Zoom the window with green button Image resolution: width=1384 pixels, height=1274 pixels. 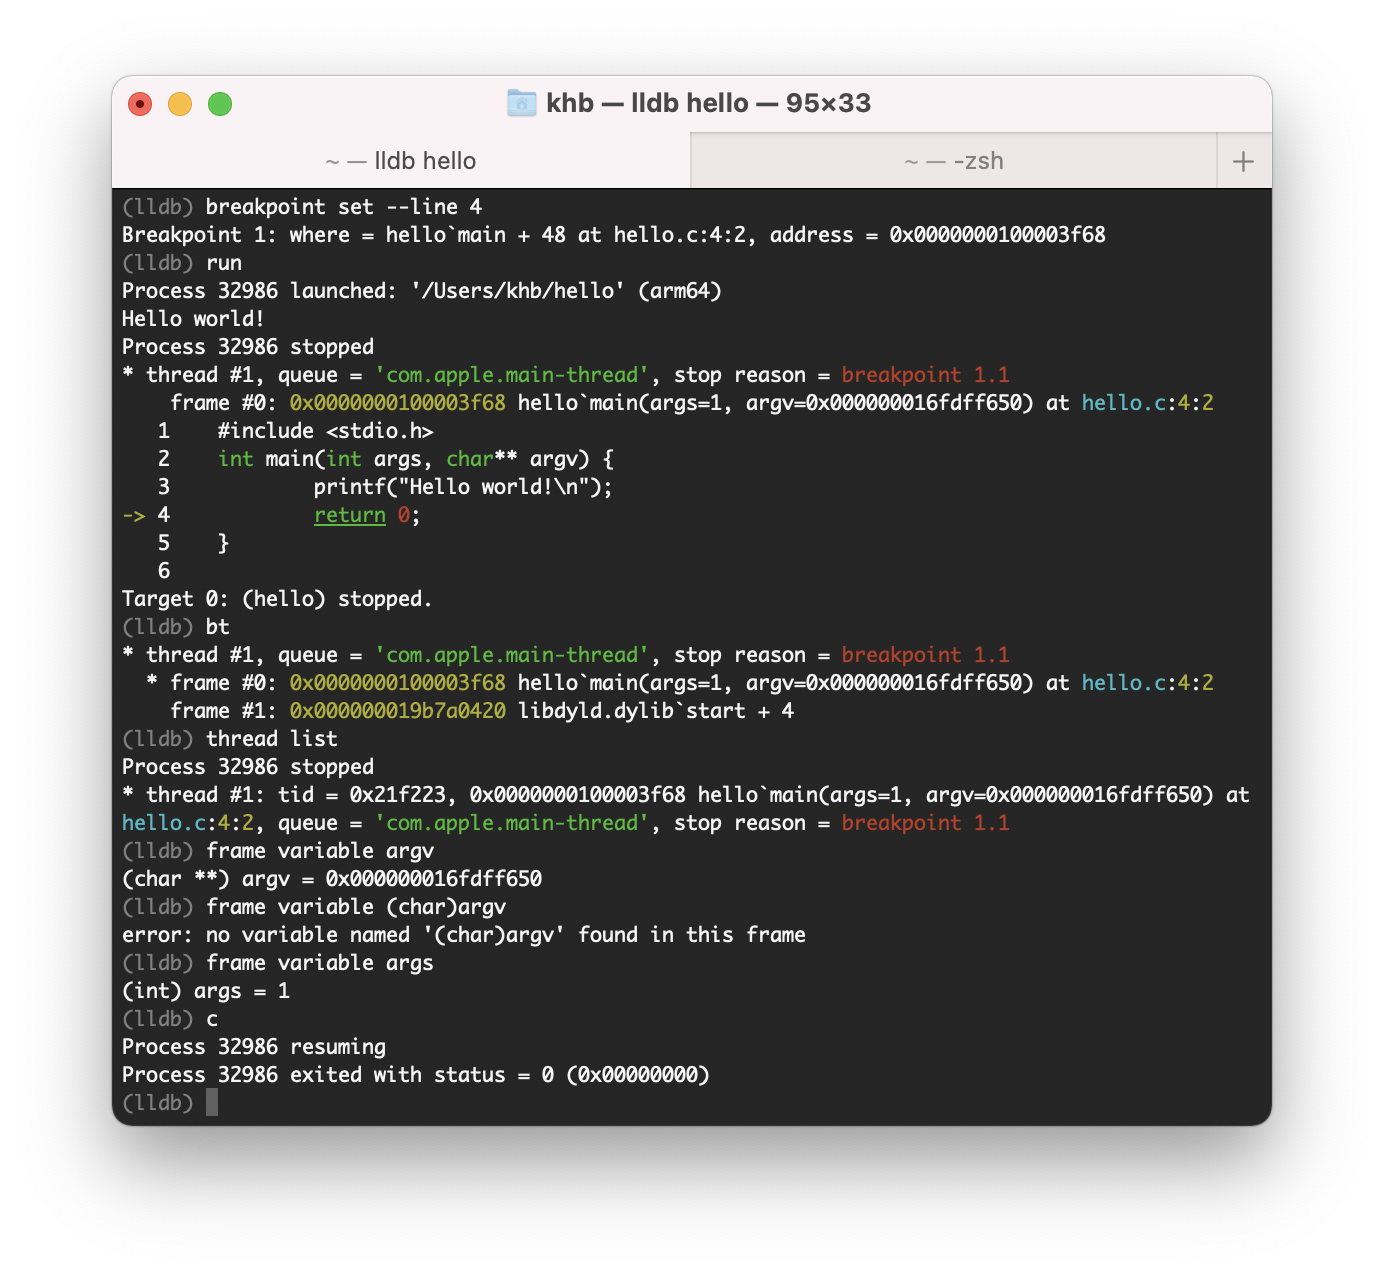click(x=220, y=104)
